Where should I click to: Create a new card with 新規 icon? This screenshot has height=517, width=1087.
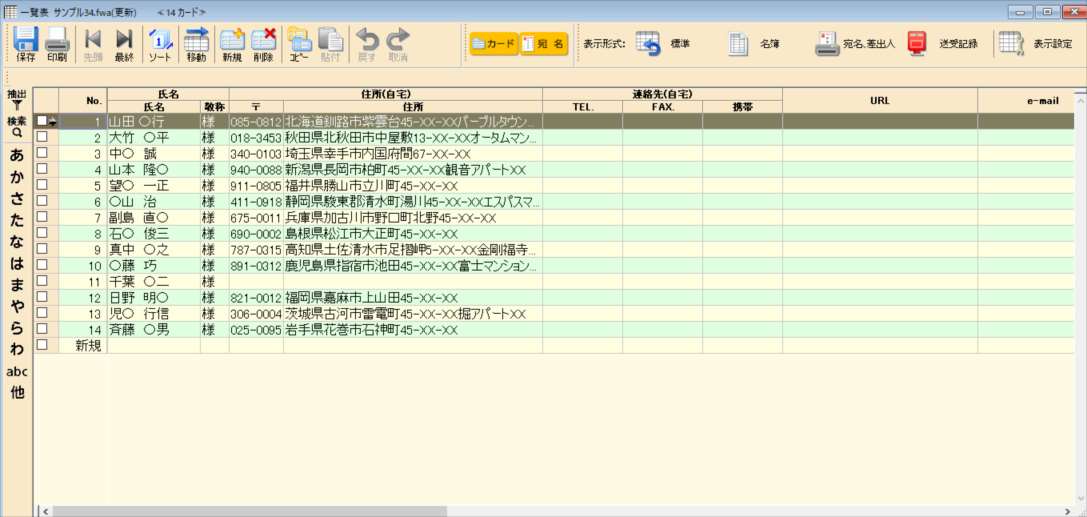click(232, 42)
